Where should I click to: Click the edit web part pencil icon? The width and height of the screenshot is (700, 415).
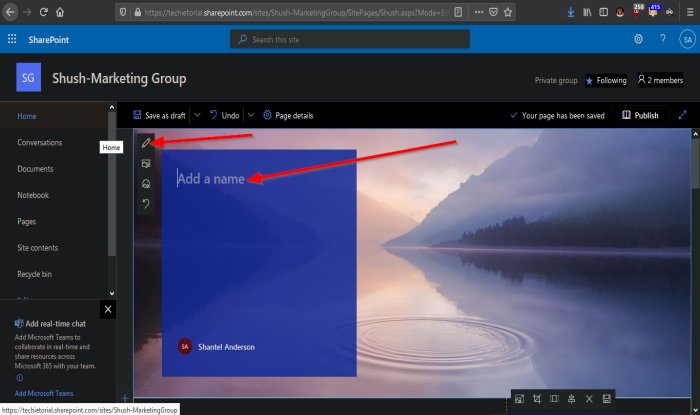click(x=146, y=143)
